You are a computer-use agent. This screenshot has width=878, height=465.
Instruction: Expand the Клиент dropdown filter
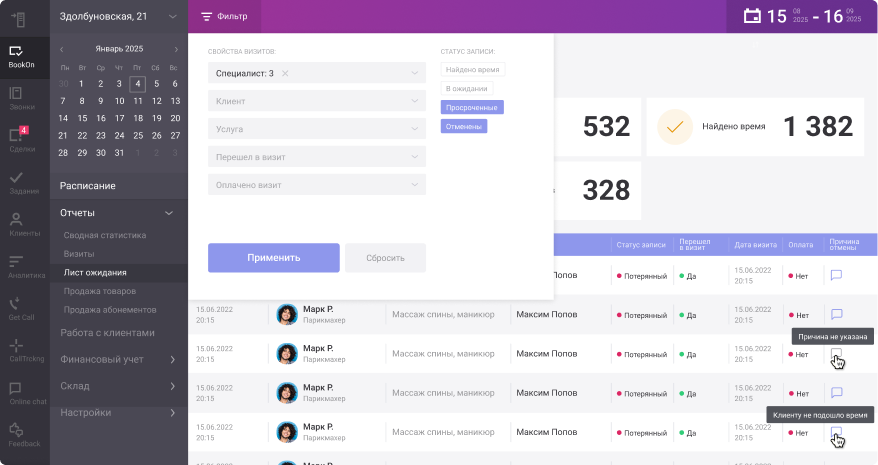click(316, 100)
